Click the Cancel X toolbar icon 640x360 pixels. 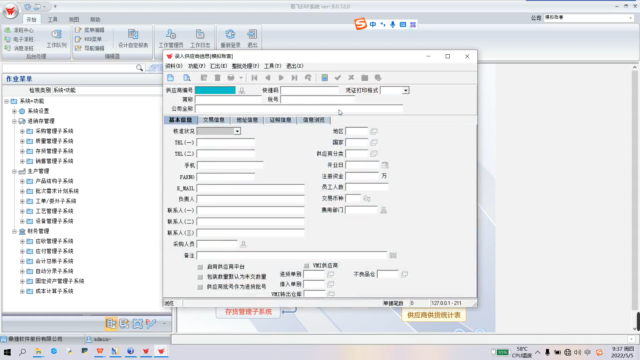point(351,78)
